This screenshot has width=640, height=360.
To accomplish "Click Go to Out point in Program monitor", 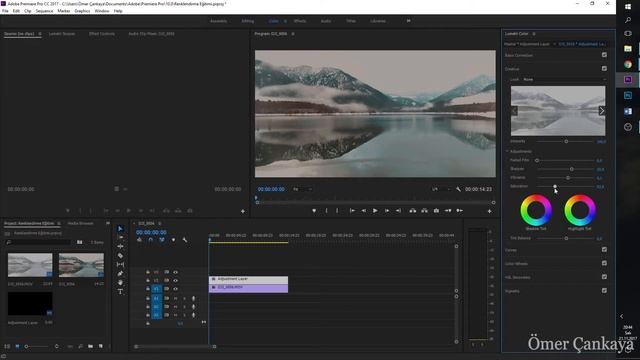I will (x=398, y=211).
